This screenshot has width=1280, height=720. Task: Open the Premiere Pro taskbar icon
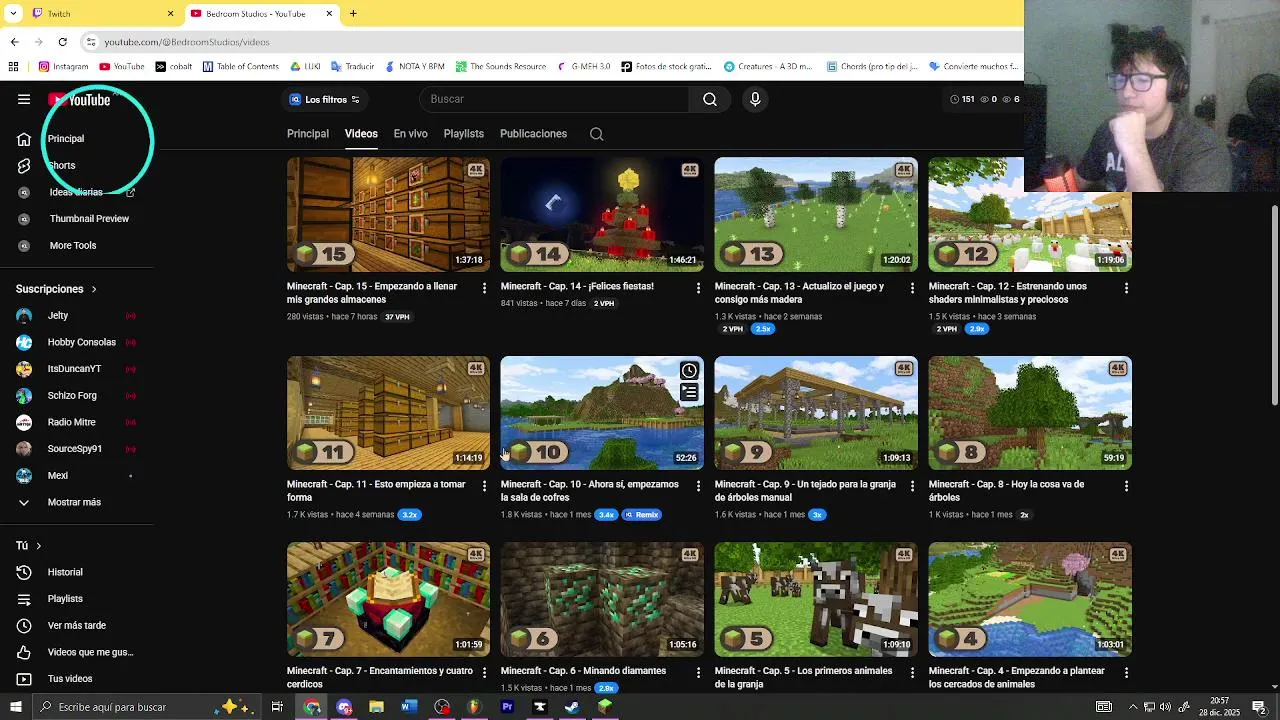pos(507,707)
